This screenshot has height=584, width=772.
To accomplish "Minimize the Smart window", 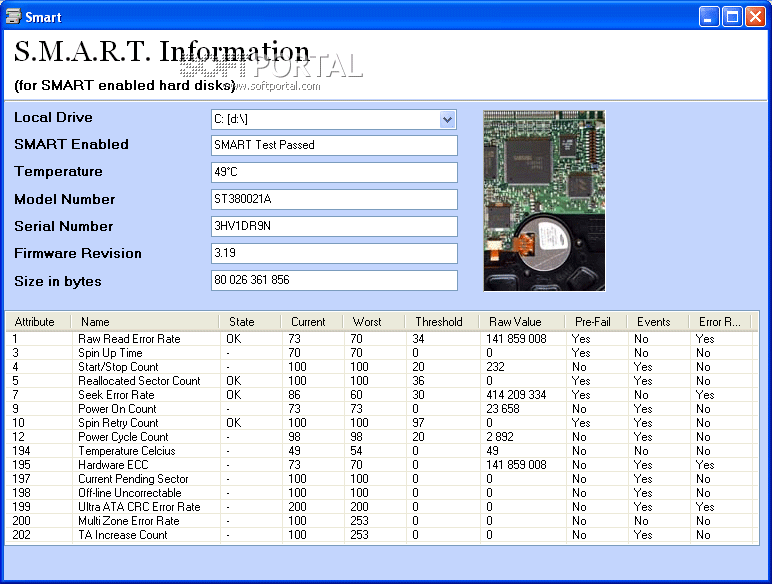I will click(709, 16).
